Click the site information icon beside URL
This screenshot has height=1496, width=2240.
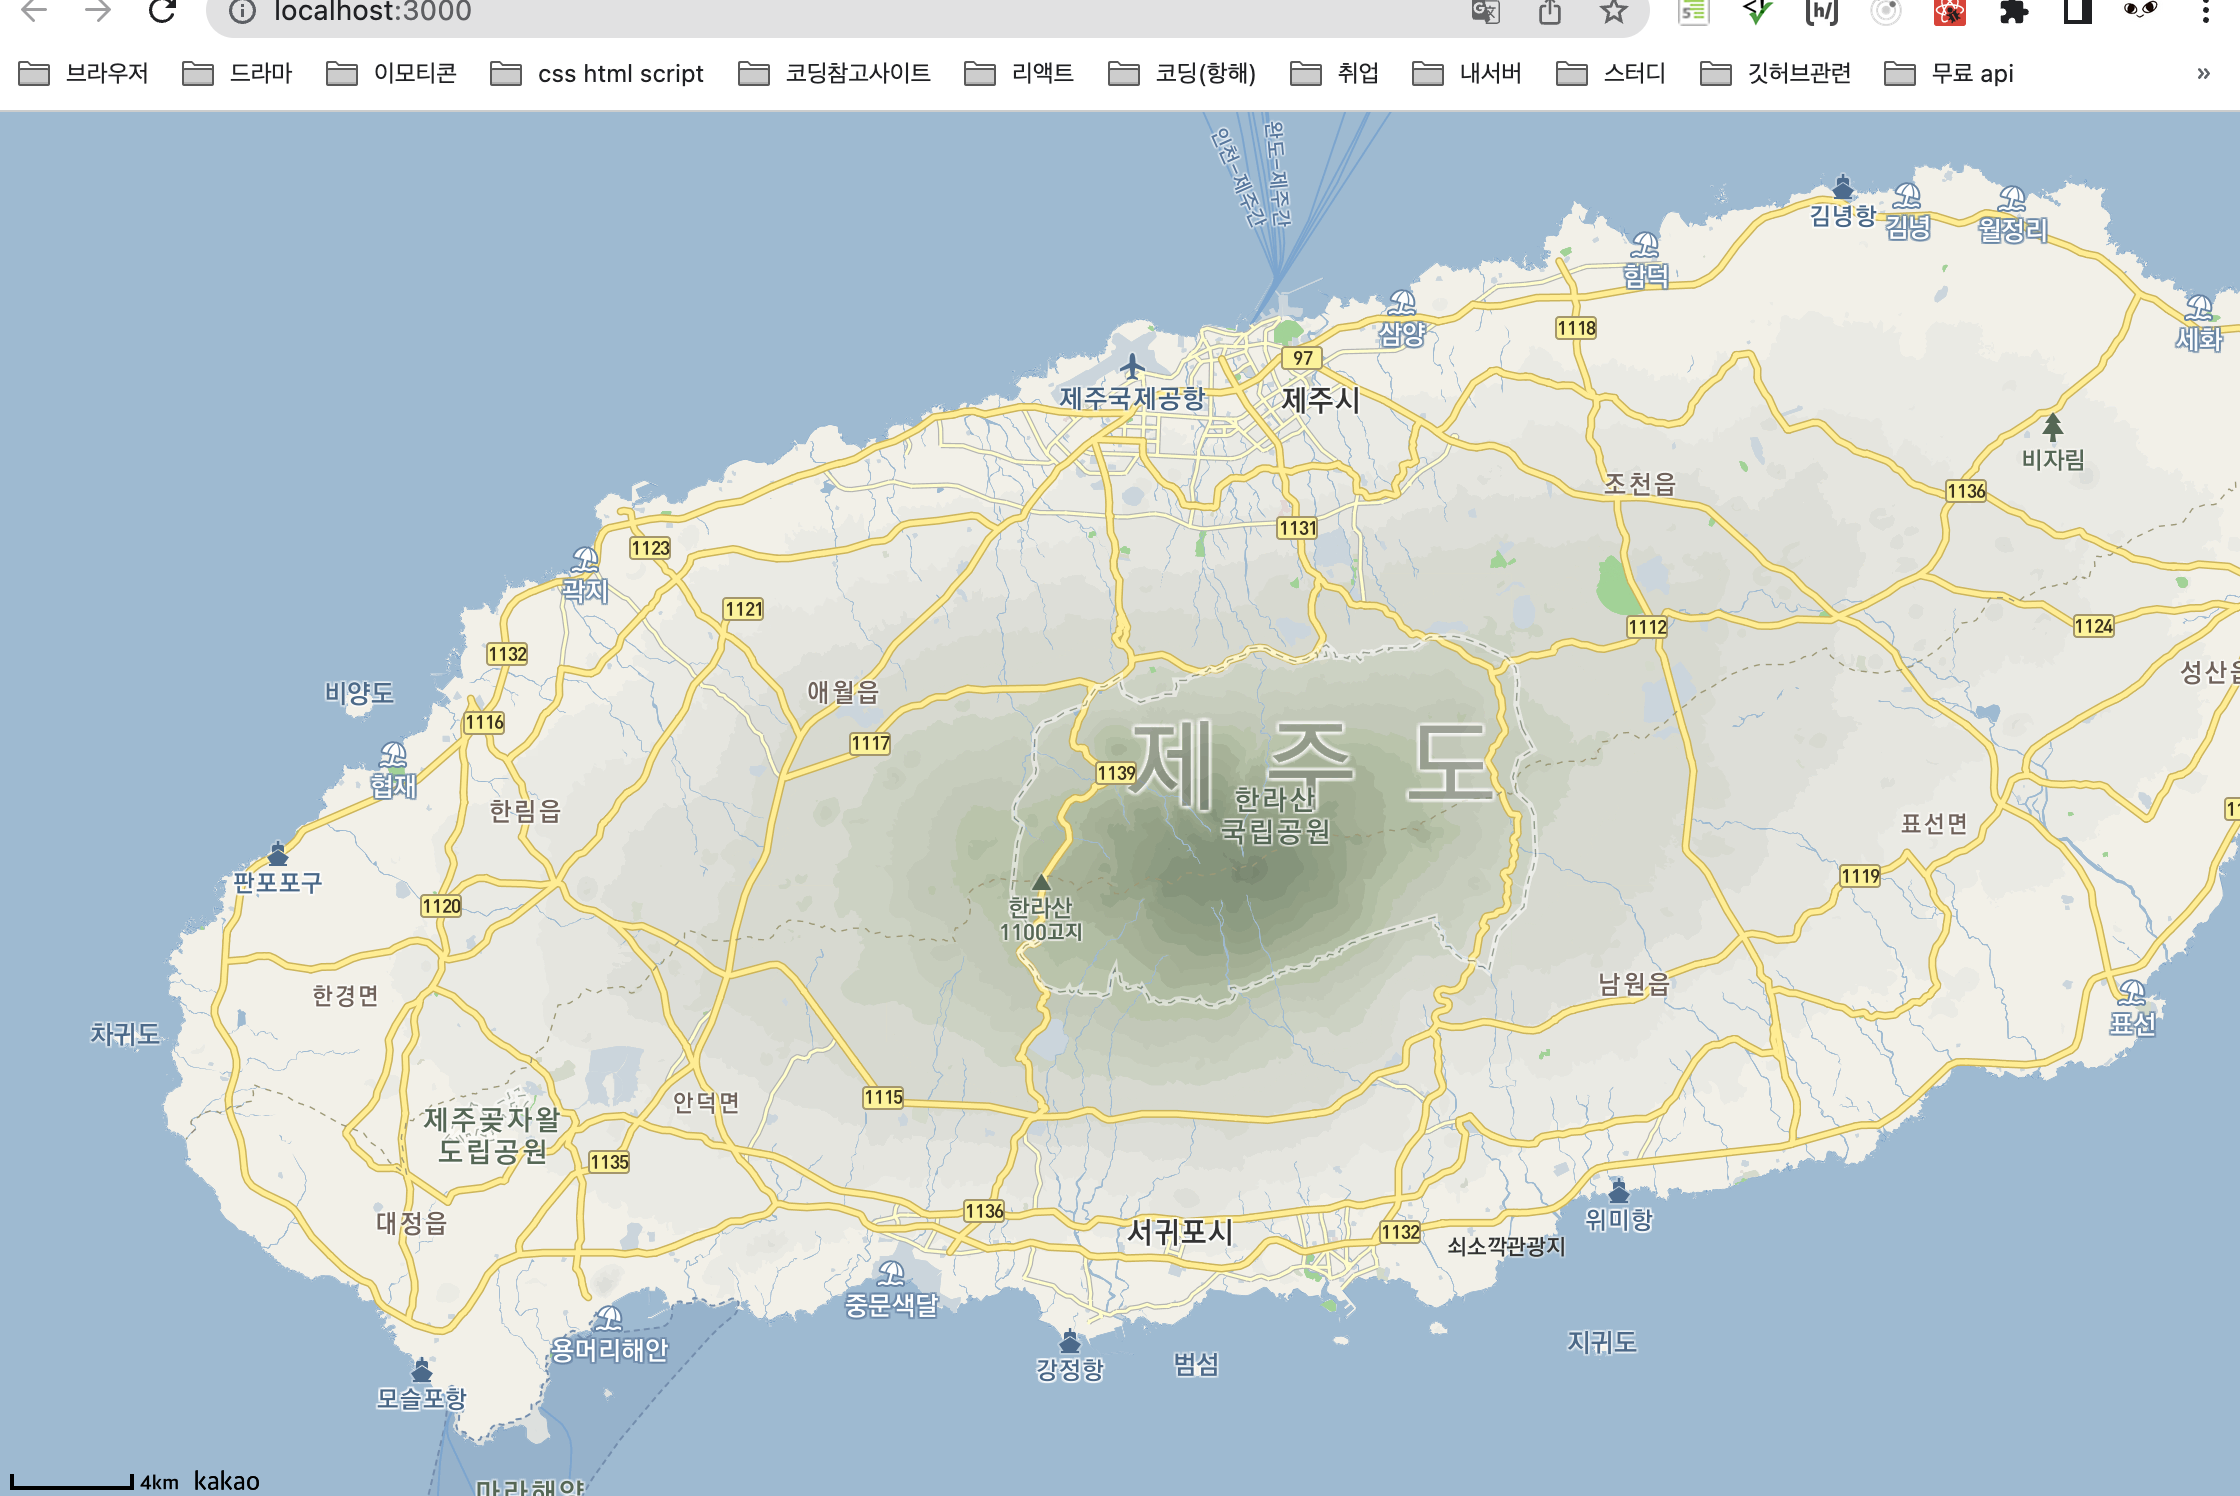(x=242, y=12)
